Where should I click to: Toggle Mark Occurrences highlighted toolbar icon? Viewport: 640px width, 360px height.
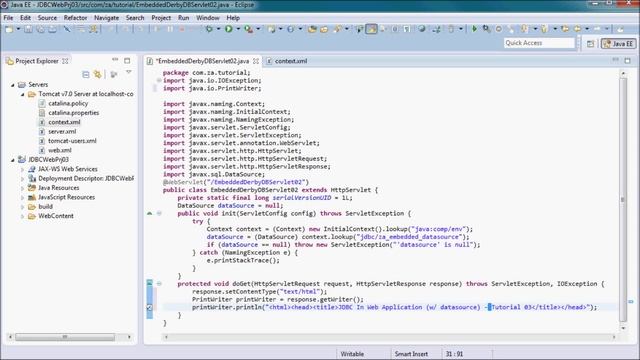point(371,29)
